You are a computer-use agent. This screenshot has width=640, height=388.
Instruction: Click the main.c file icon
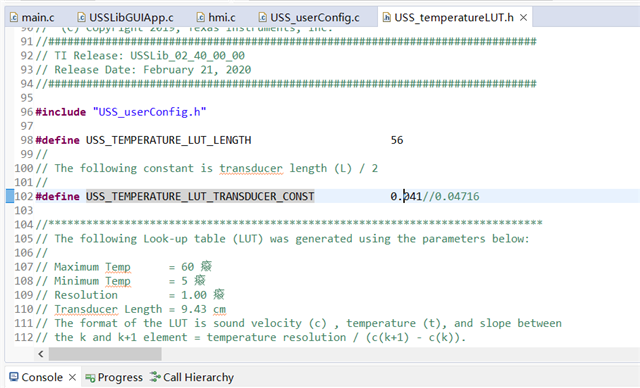pyautogui.click(x=14, y=17)
